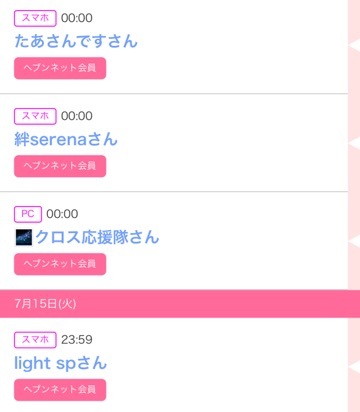Viewport: 360px width, 412px height.
Task: Click ヘブンネット会員 badge under クロス応援隊
Action: click(60, 264)
